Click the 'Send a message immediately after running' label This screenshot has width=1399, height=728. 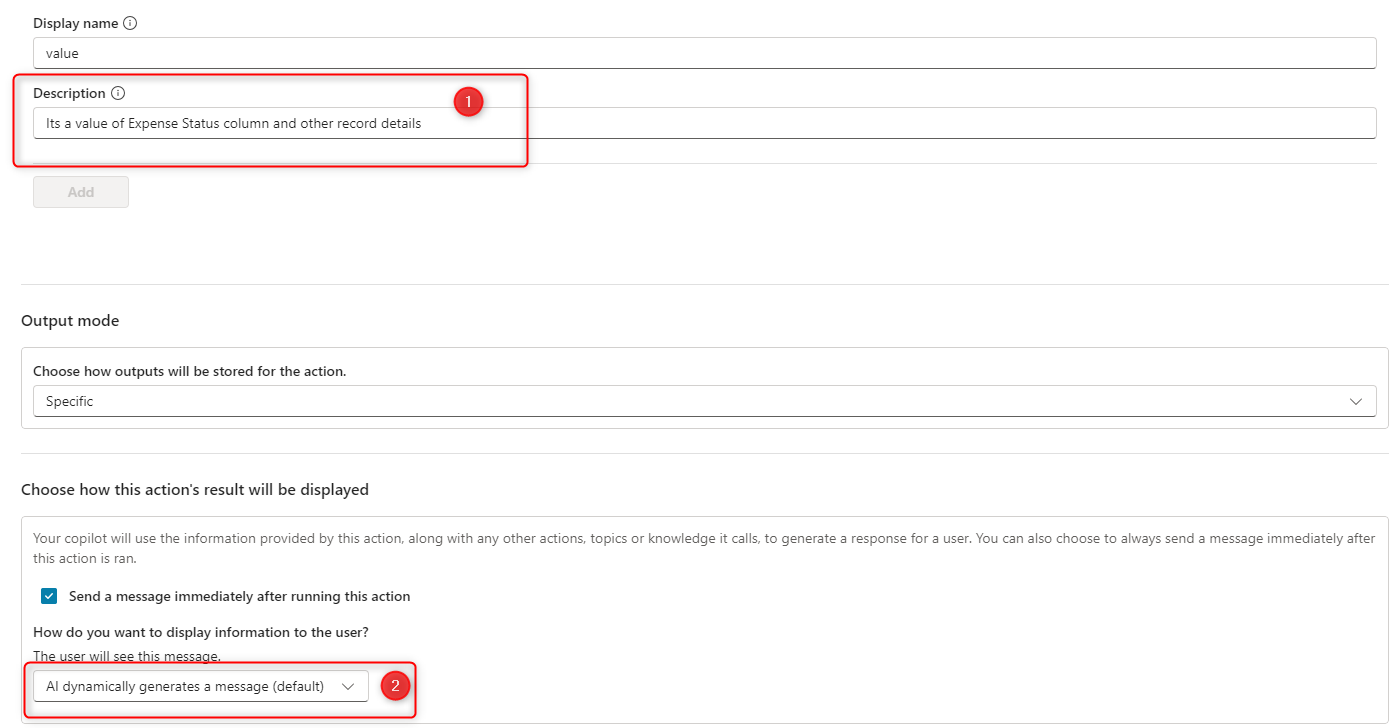coord(239,596)
